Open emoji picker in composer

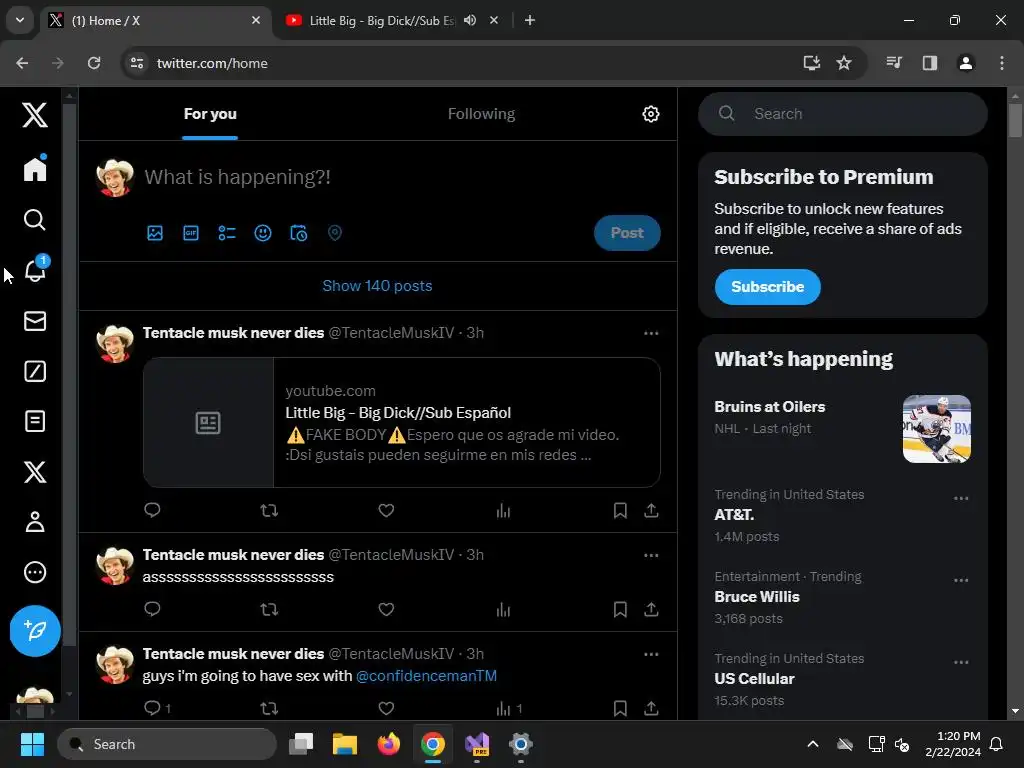click(x=263, y=233)
